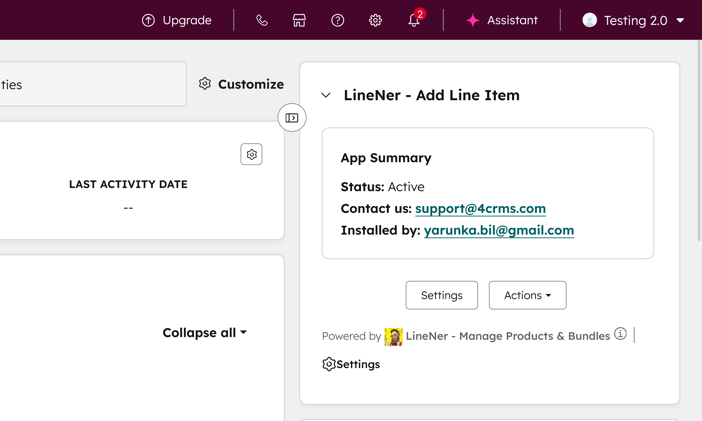Image resolution: width=702 pixels, height=421 pixels.
Task: Click the Assistant sparkle icon
Action: tap(473, 20)
